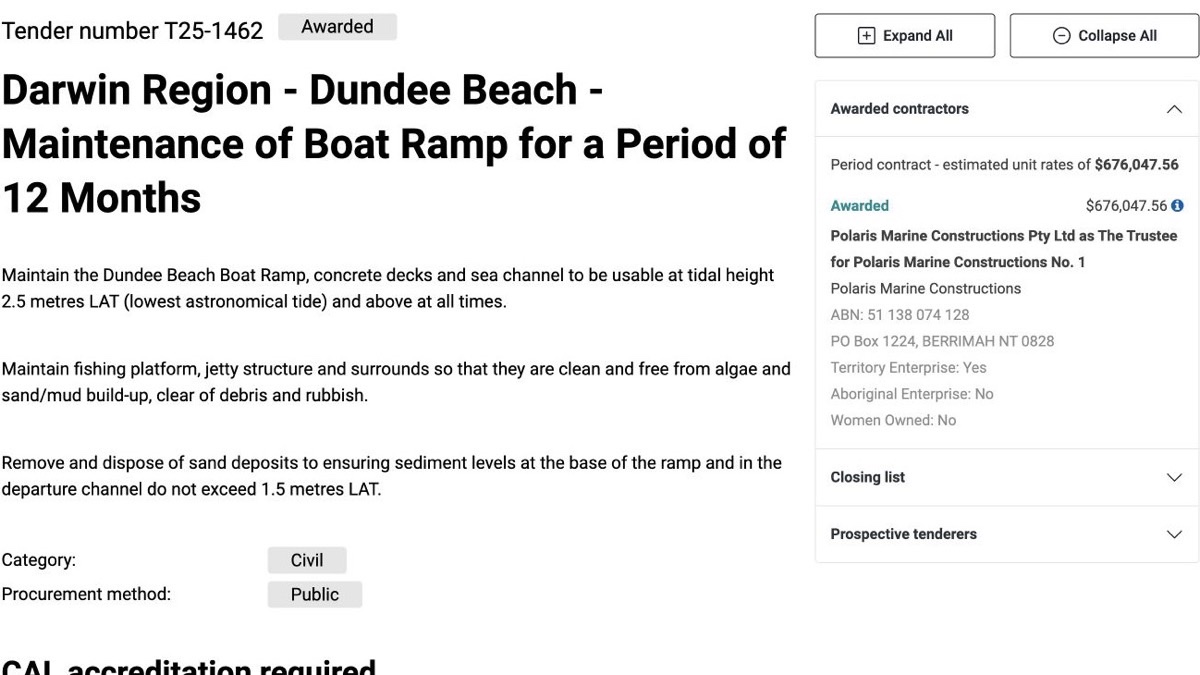Click the plus icon in Expand All
This screenshot has height=675, width=1200.
[x=867, y=36]
